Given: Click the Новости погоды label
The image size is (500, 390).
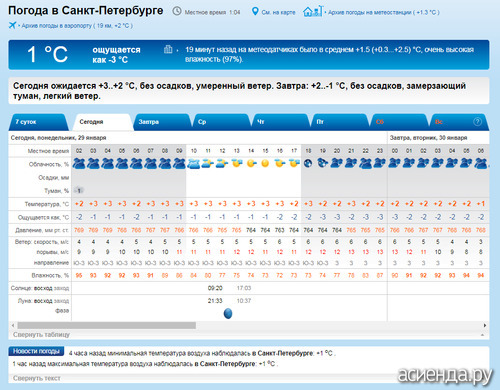Looking at the screenshot, I should [x=36, y=351].
